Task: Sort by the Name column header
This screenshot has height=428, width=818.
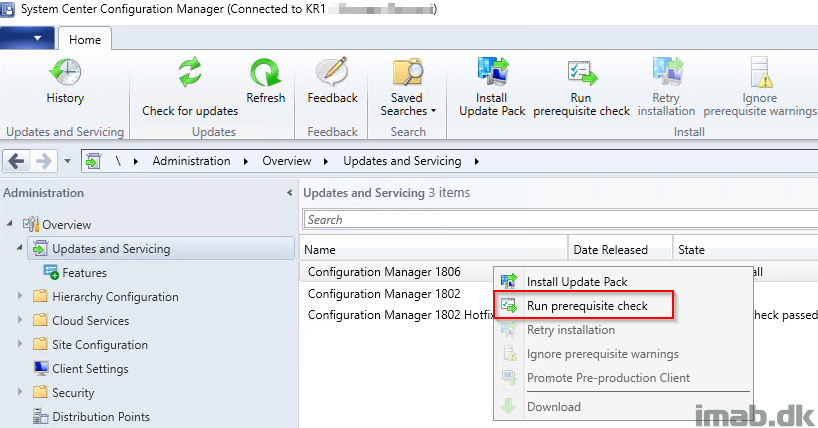Action: coord(434,249)
